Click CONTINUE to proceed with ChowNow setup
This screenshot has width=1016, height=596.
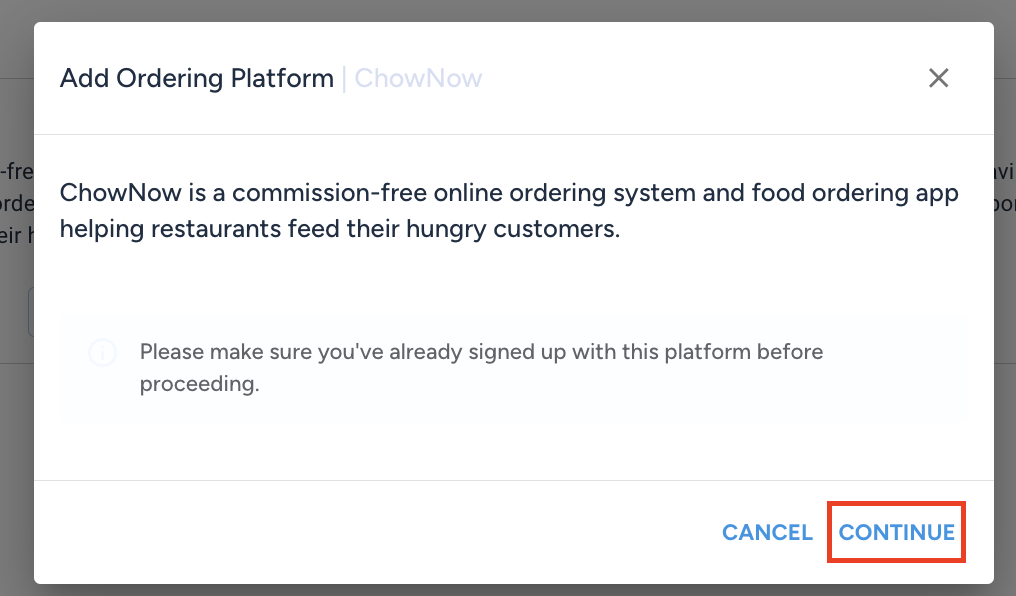(895, 532)
